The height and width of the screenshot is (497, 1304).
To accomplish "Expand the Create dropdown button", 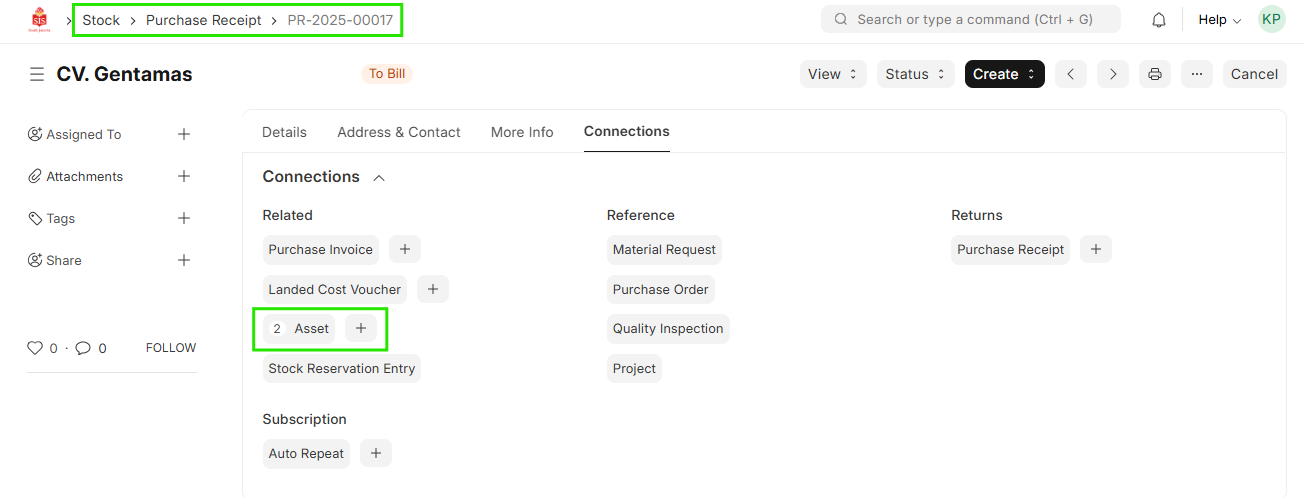I will [1004, 74].
